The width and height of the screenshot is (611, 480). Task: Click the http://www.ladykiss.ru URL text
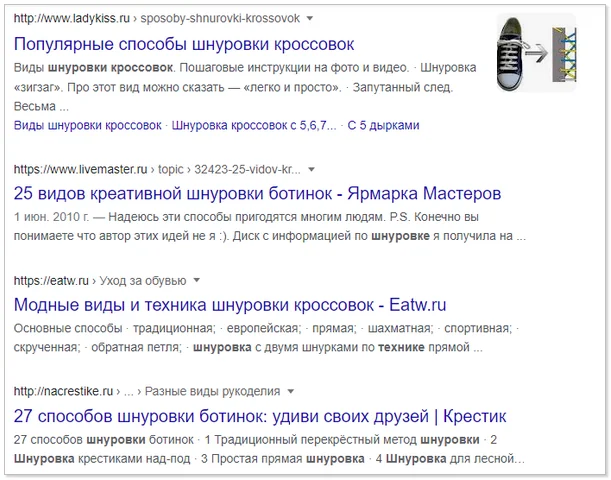[x=72, y=18]
